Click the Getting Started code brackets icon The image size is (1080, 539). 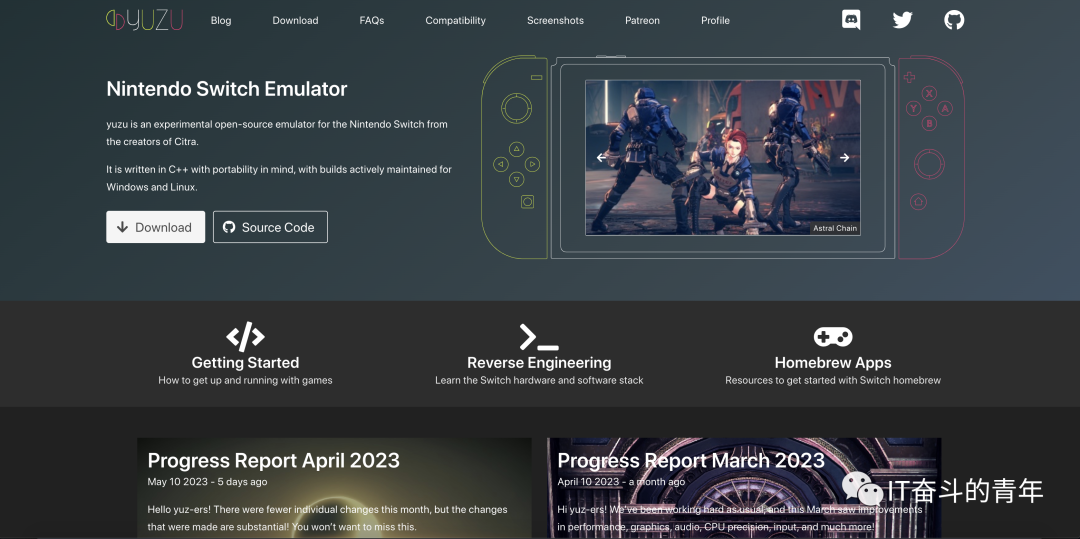pyautogui.click(x=245, y=337)
